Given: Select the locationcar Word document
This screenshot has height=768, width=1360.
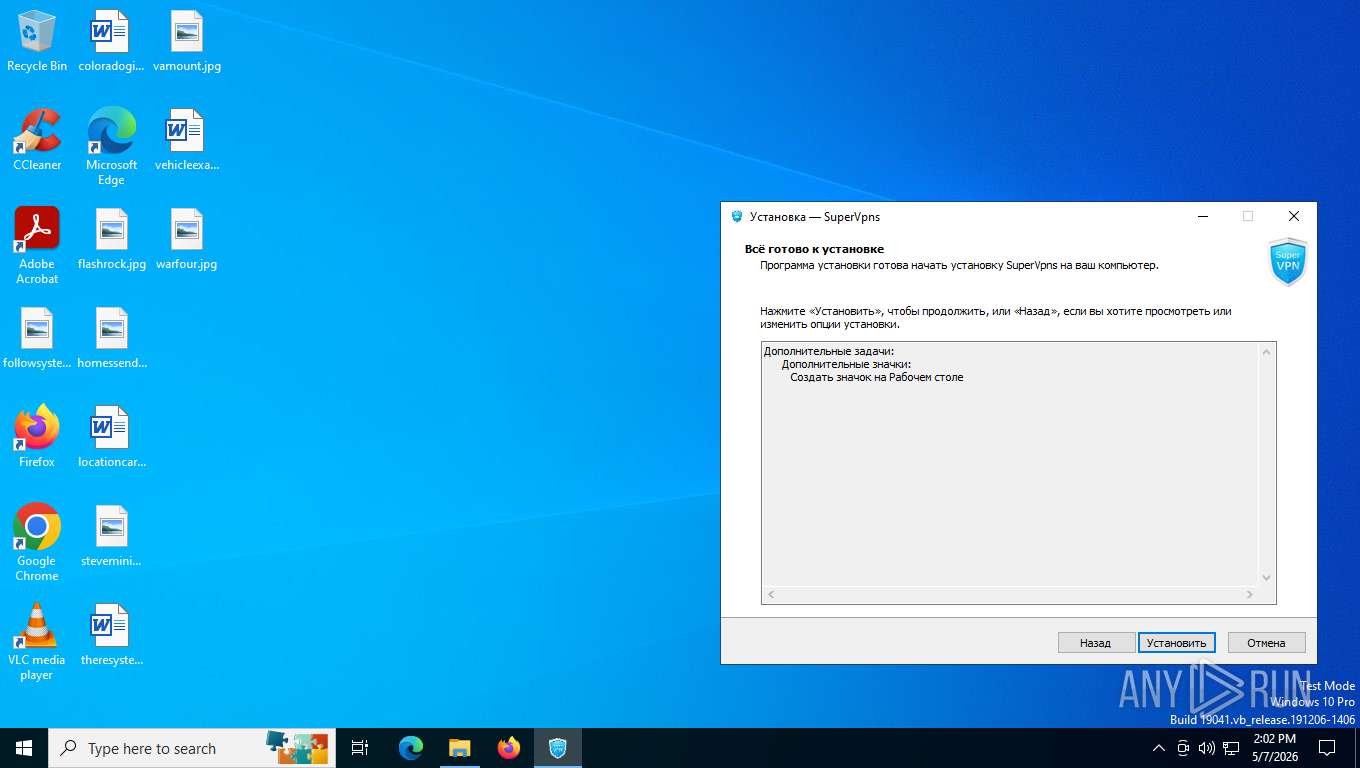Looking at the screenshot, I should [111, 436].
